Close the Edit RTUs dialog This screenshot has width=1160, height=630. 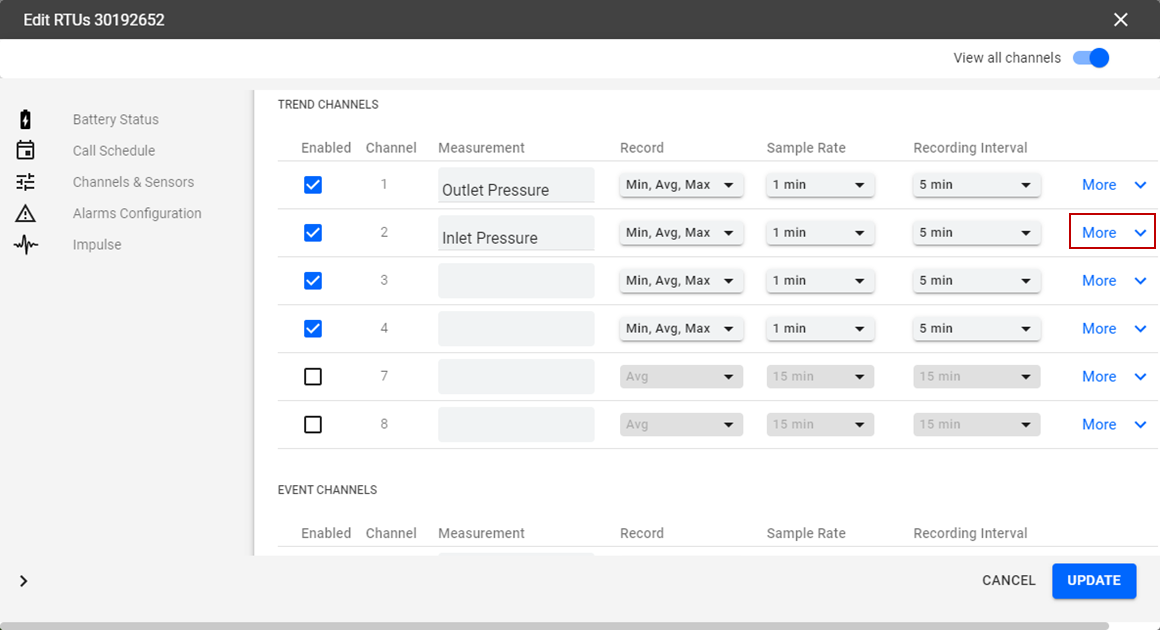point(1120,20)
